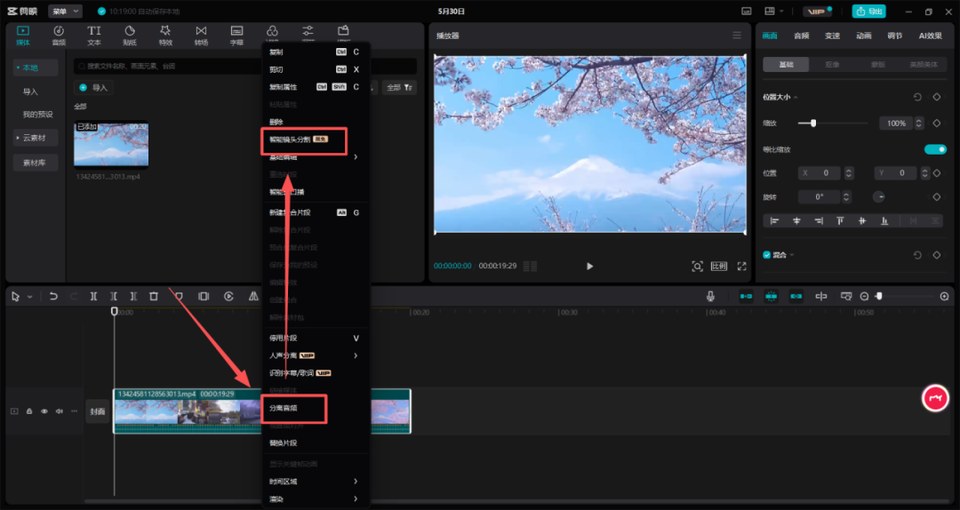960x510 pixels.
Task: Open the 特效 effects tab
Action: pyautogui.click(x=165, y=36)
